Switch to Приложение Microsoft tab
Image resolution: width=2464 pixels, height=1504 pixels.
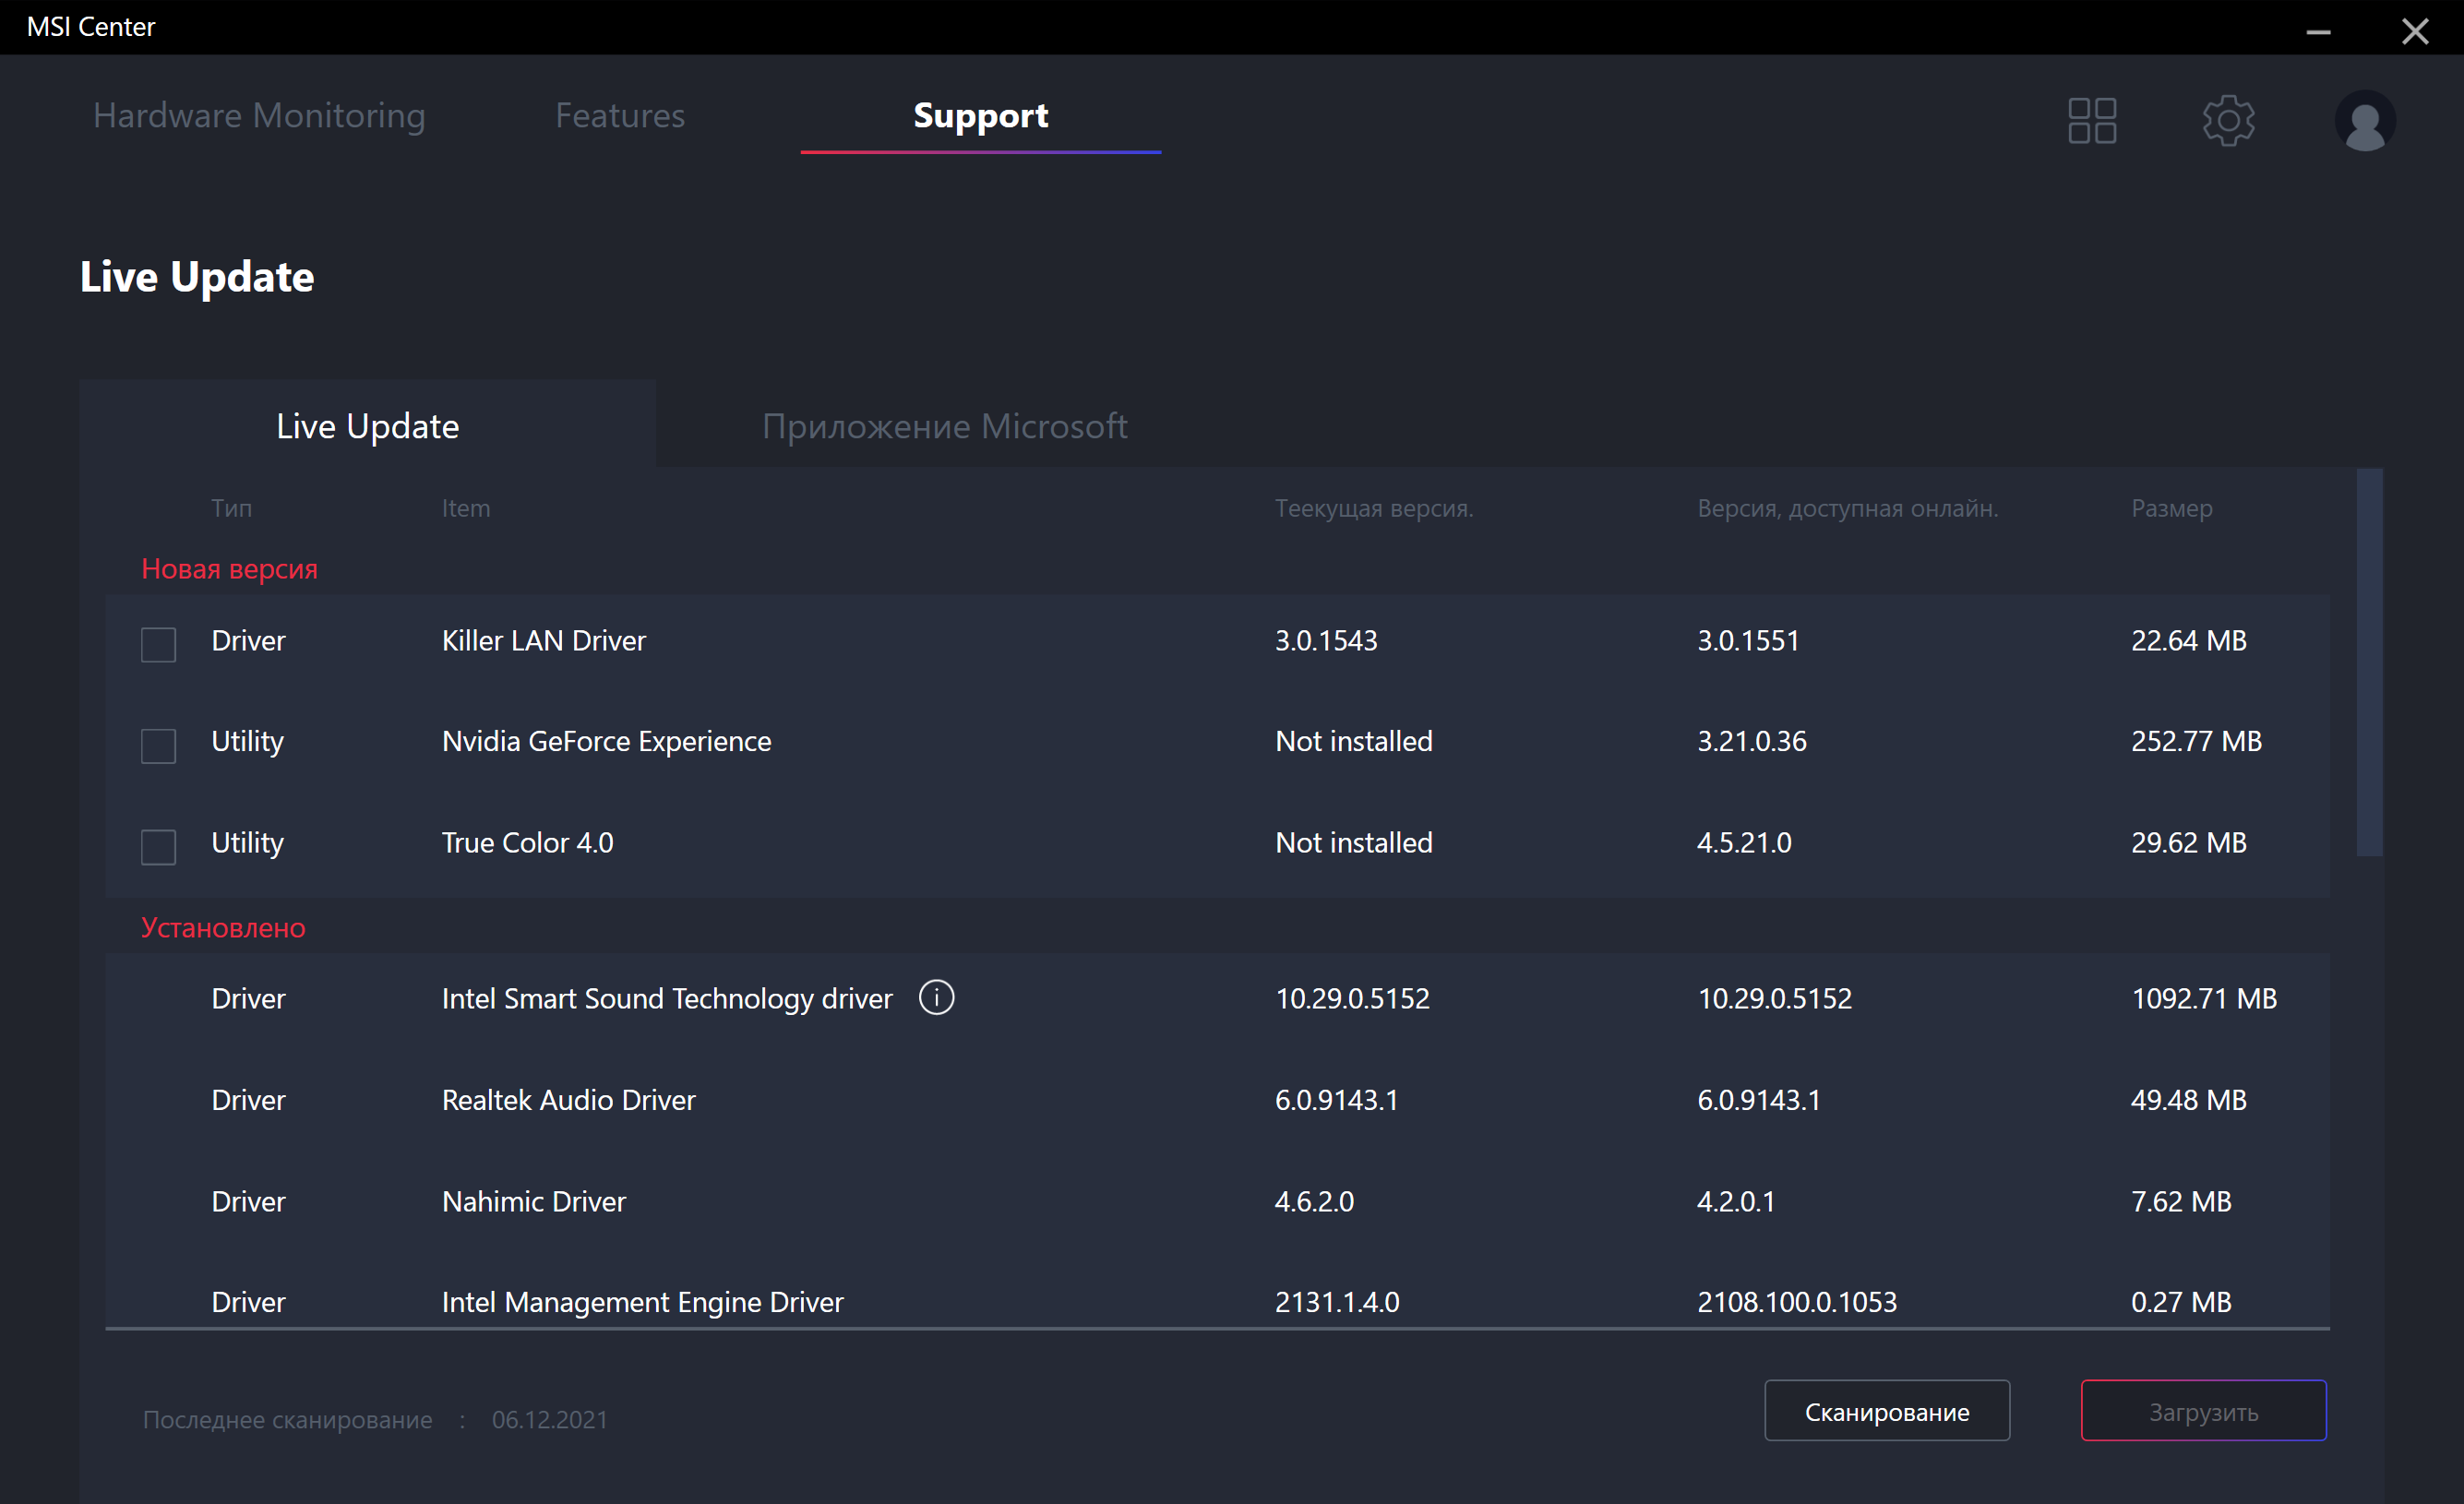point(944,426)
